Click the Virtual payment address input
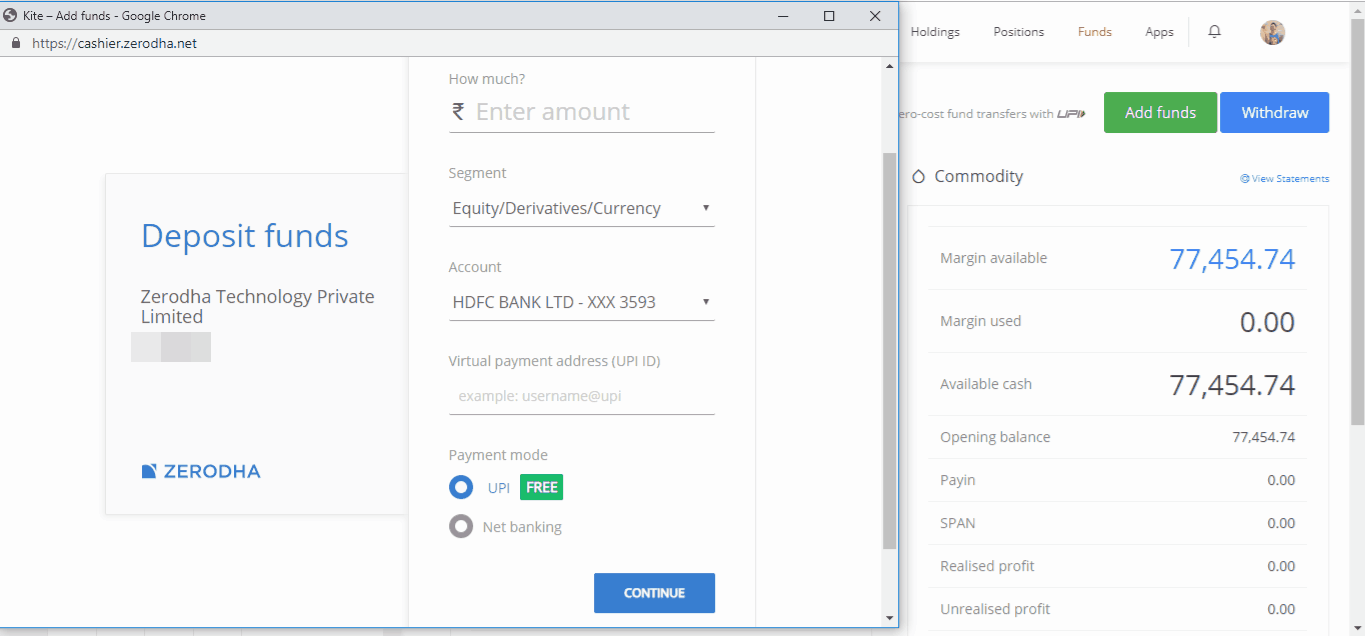1365x636 pixels. (582, 396)
